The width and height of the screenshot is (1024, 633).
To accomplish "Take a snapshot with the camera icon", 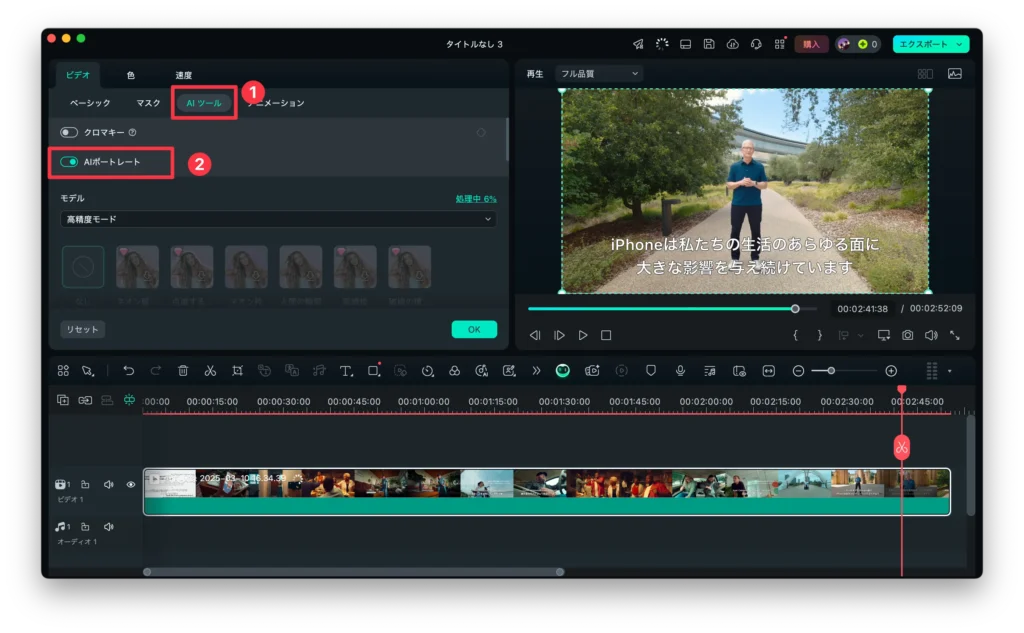I will coord(907,335).
